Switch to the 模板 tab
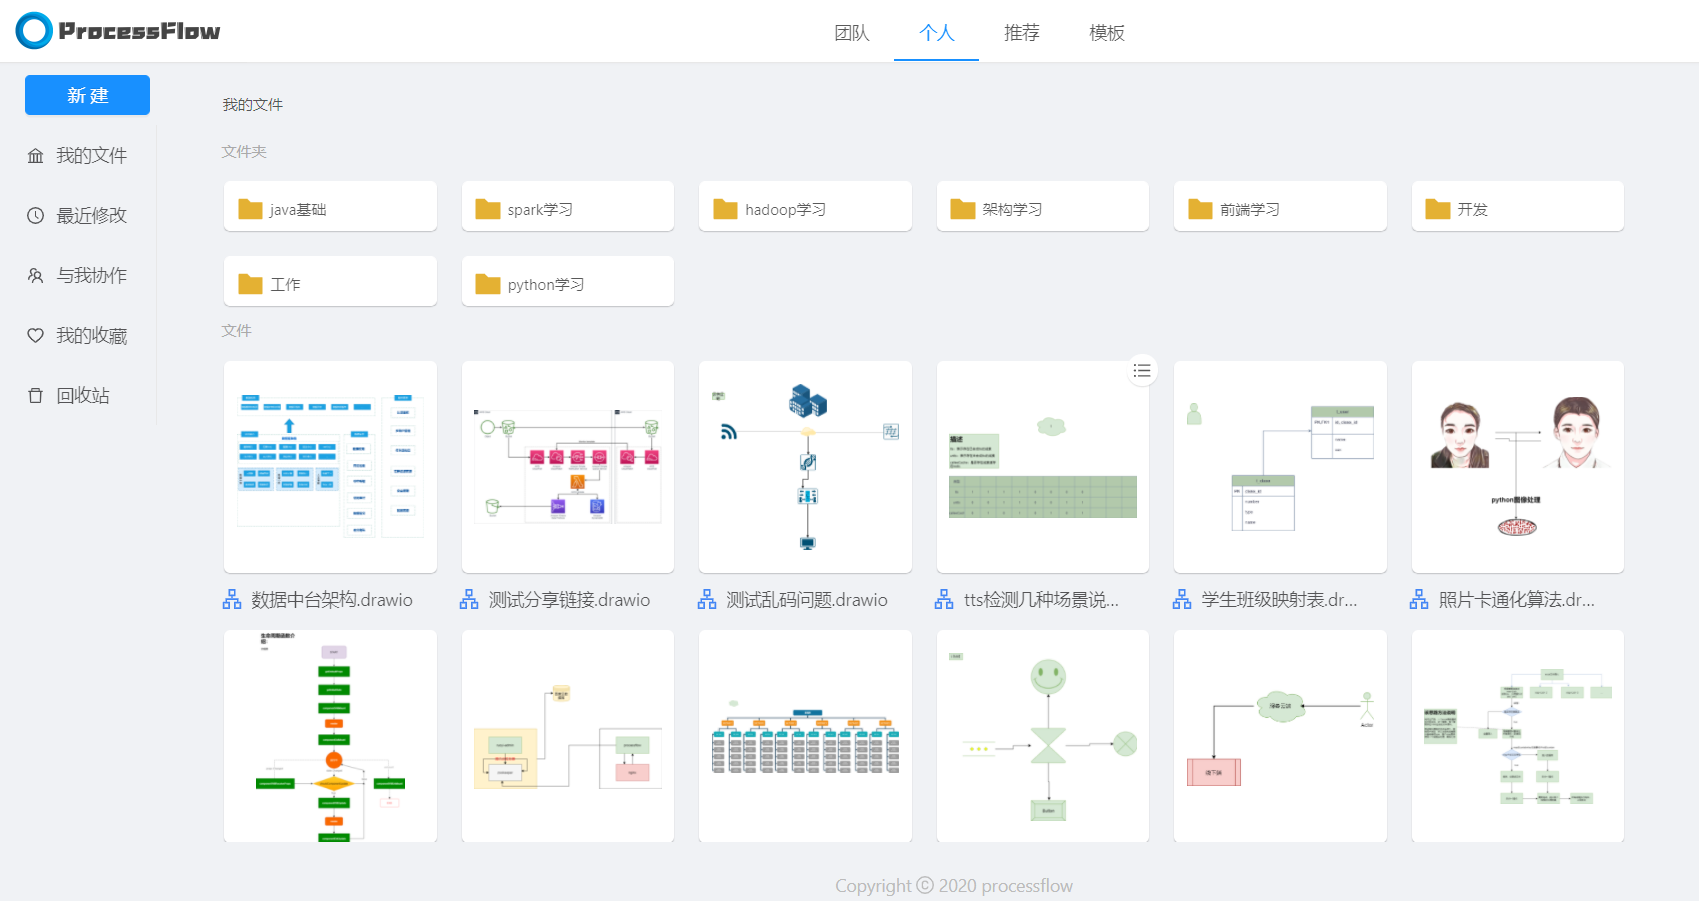 (1106, 33)
